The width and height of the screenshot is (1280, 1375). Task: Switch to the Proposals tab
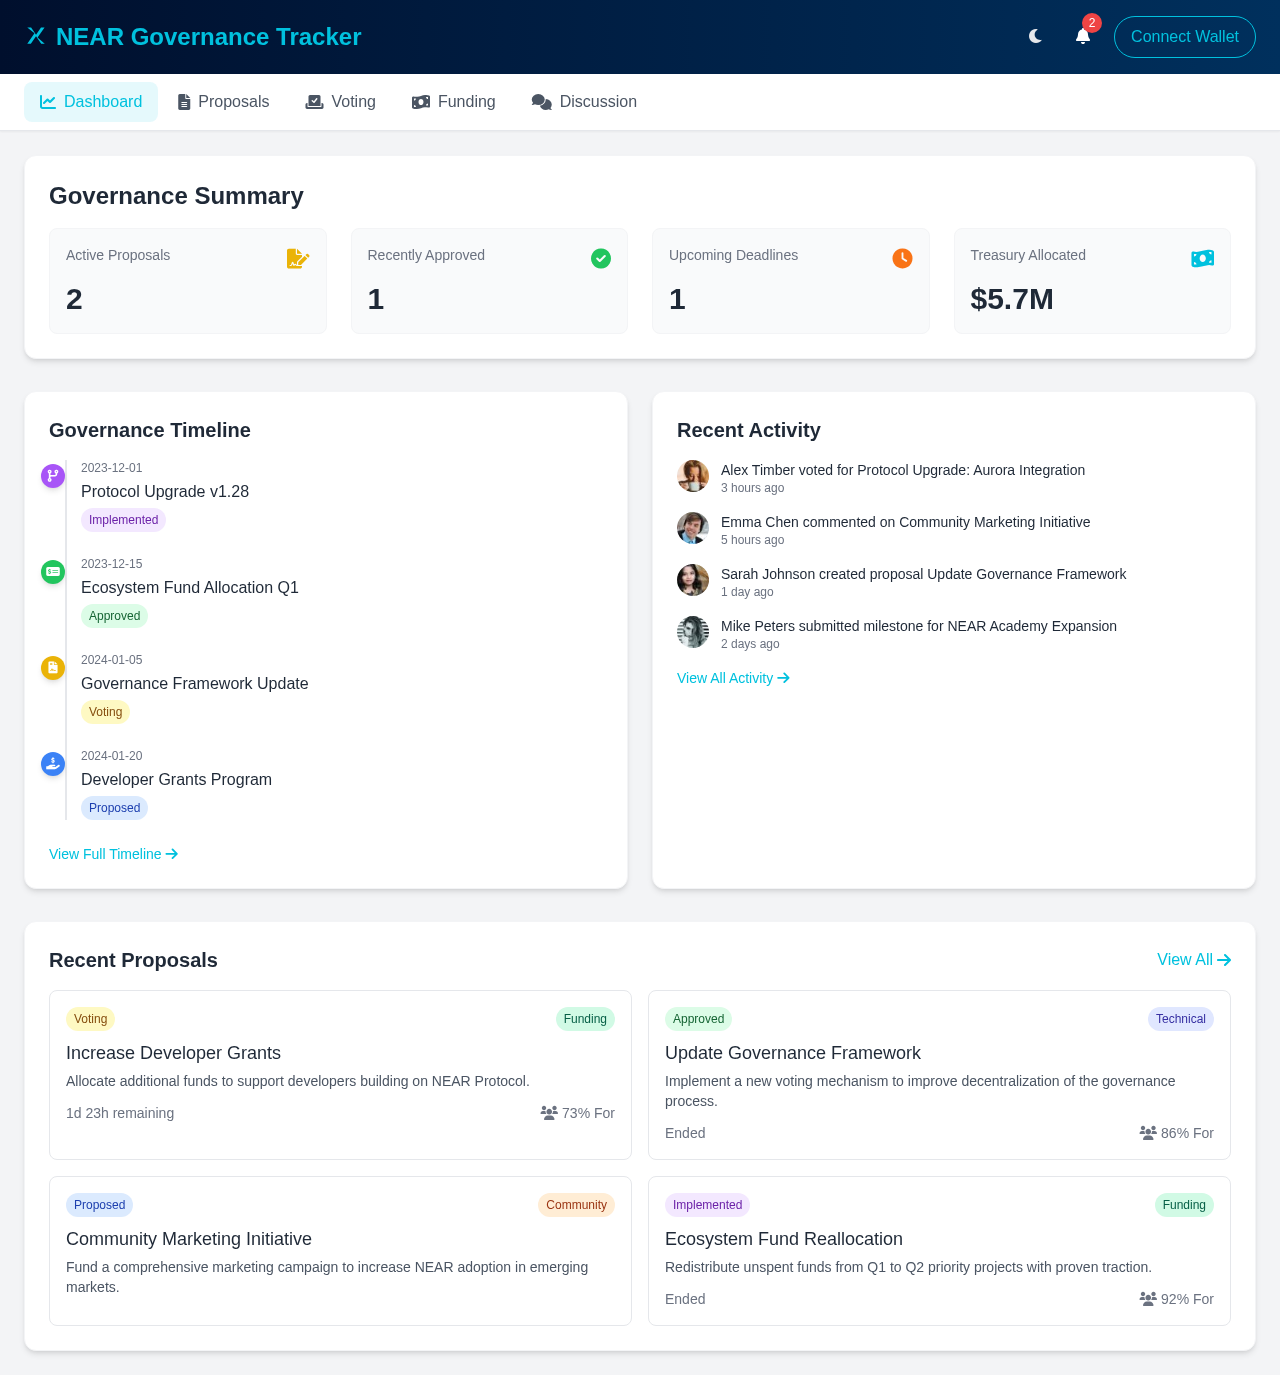point(222,101)
